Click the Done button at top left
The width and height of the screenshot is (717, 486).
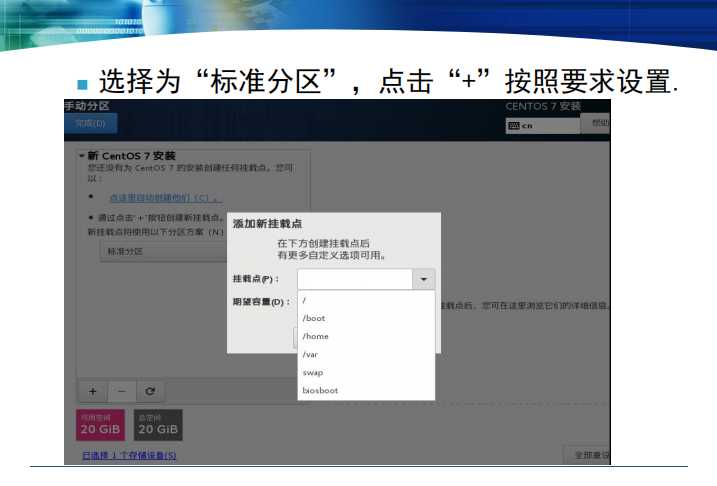91,123
